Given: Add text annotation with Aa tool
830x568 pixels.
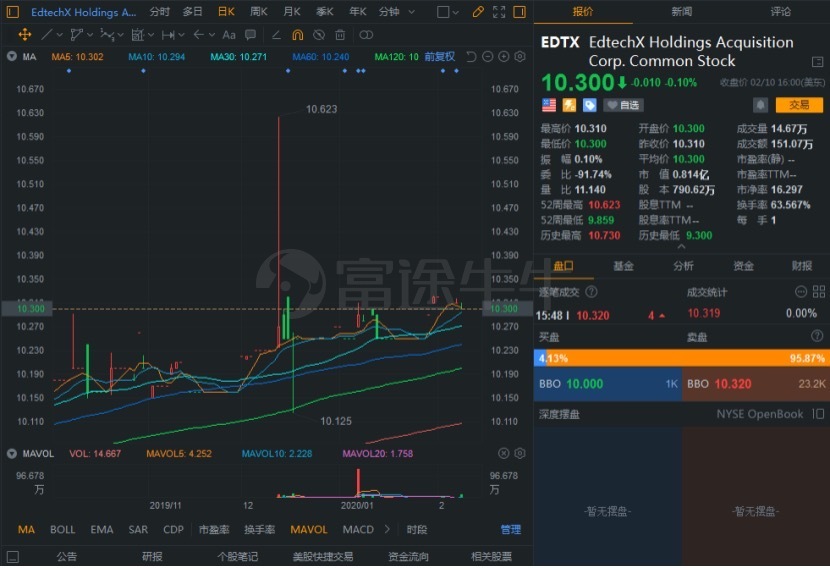Looking at the screenshot, I should coord(229,35).
